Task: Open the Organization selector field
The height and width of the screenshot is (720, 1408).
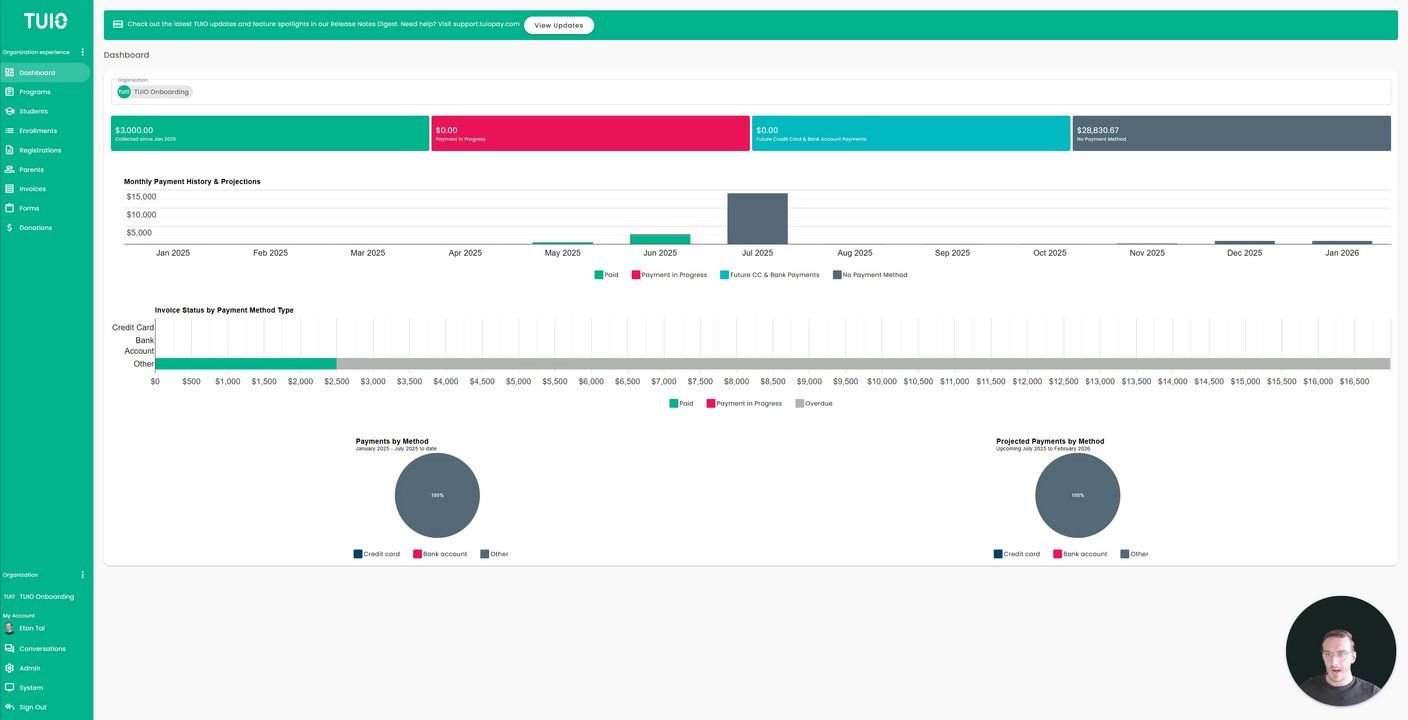Action: [x=750, y=92]
